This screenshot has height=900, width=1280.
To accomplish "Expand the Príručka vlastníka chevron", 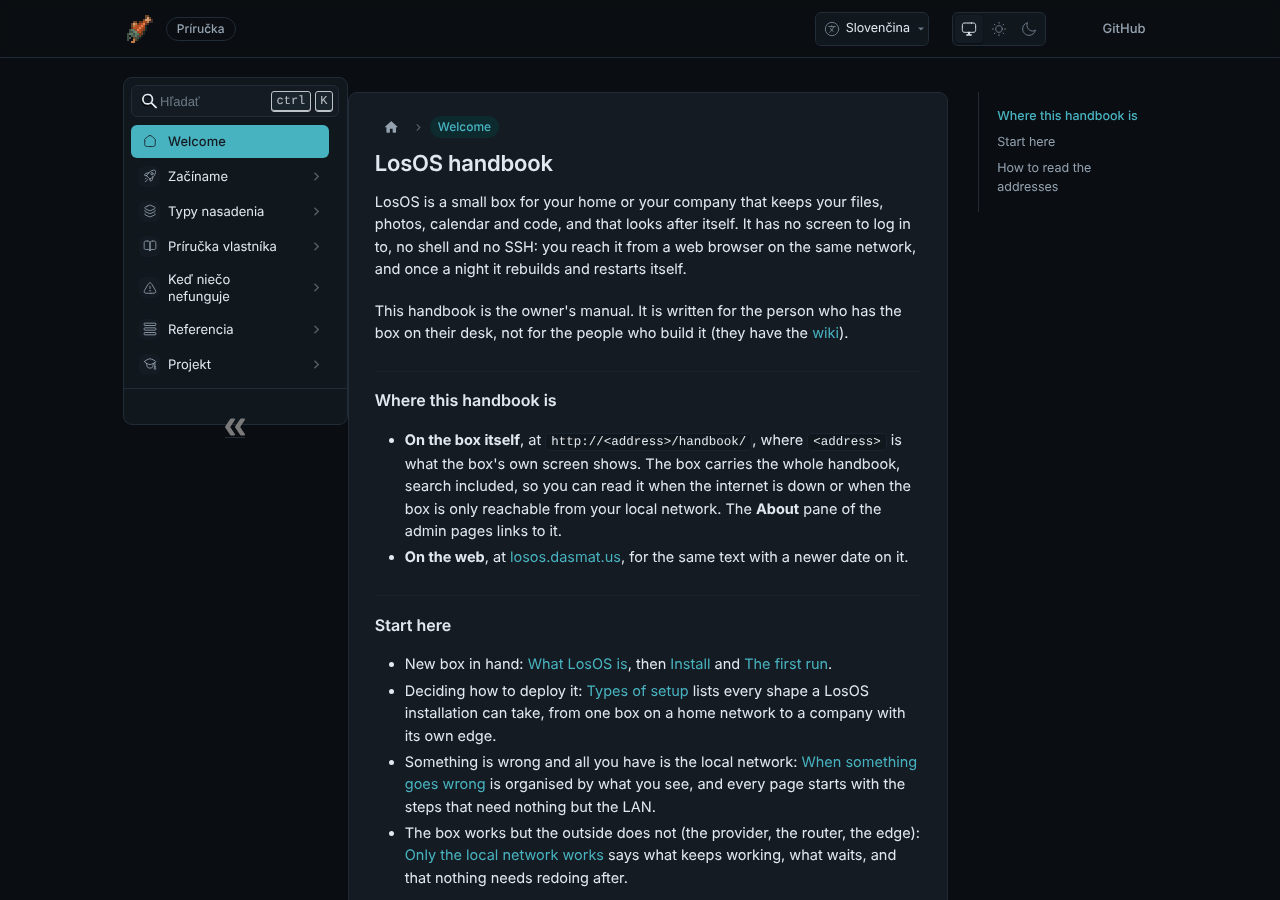I will (316, 246).
